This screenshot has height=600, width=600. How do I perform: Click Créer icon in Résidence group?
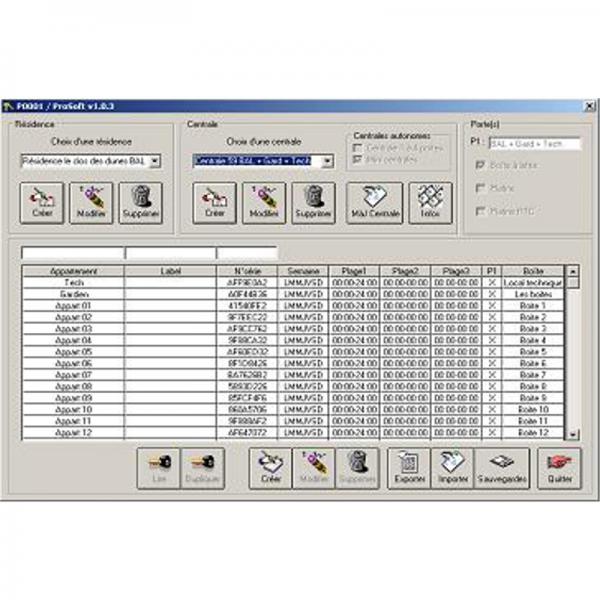pyautogui.click(x=40, y=202)
